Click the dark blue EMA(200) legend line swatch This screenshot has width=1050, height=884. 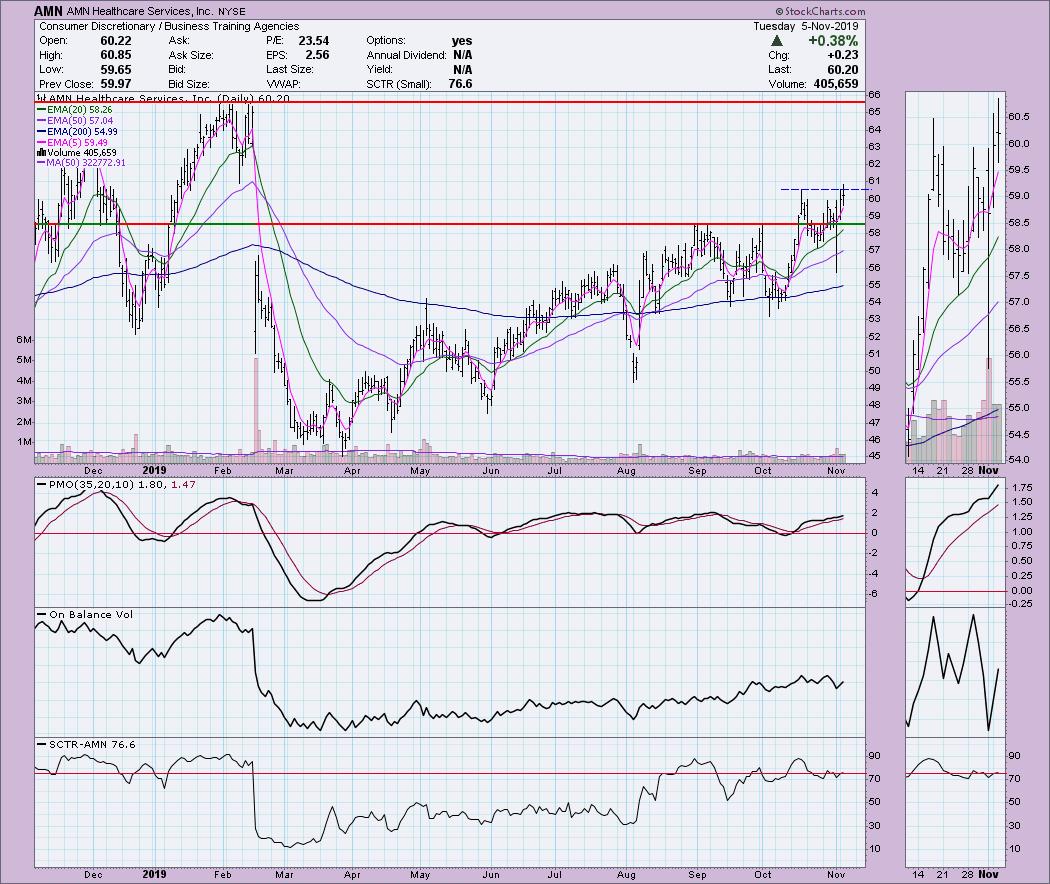pos(40,131)
